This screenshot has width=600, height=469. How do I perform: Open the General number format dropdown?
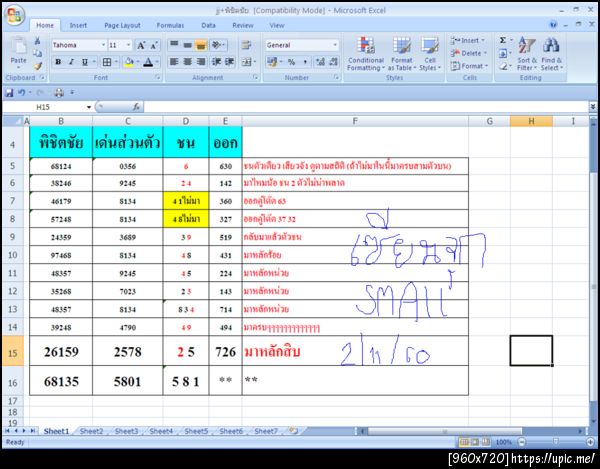click(335, 45)
